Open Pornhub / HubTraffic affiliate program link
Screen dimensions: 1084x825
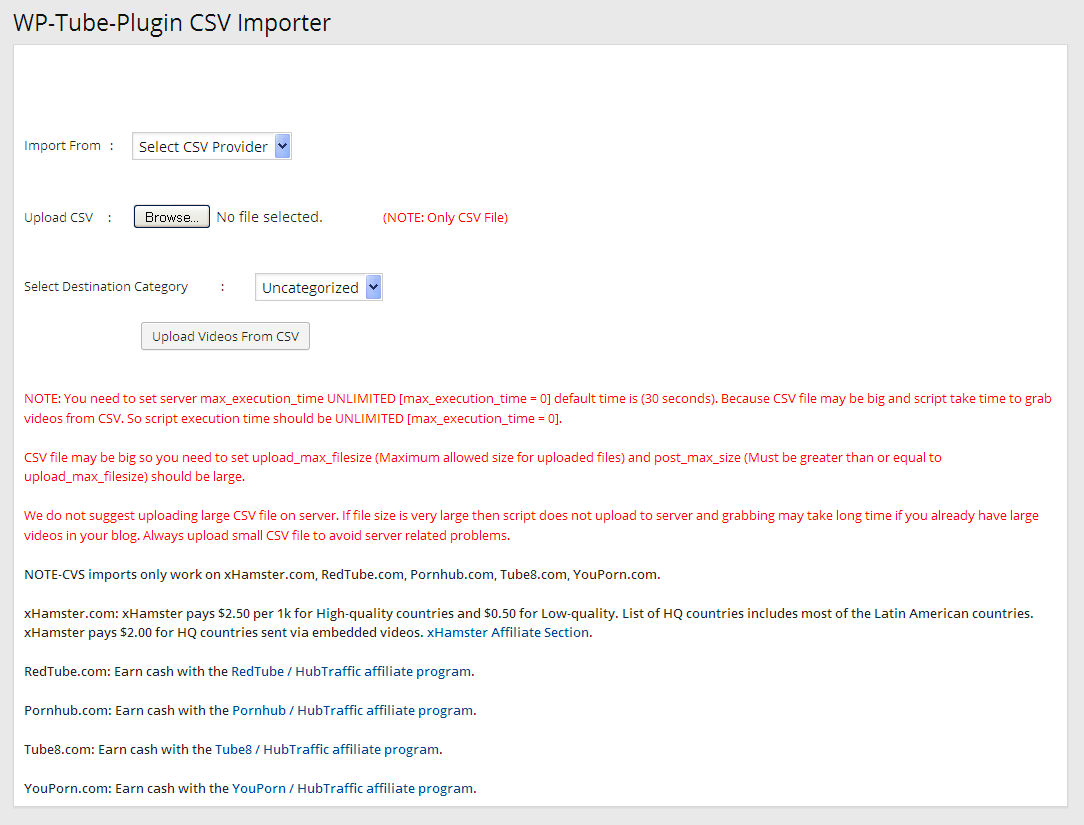coord(353,710)
